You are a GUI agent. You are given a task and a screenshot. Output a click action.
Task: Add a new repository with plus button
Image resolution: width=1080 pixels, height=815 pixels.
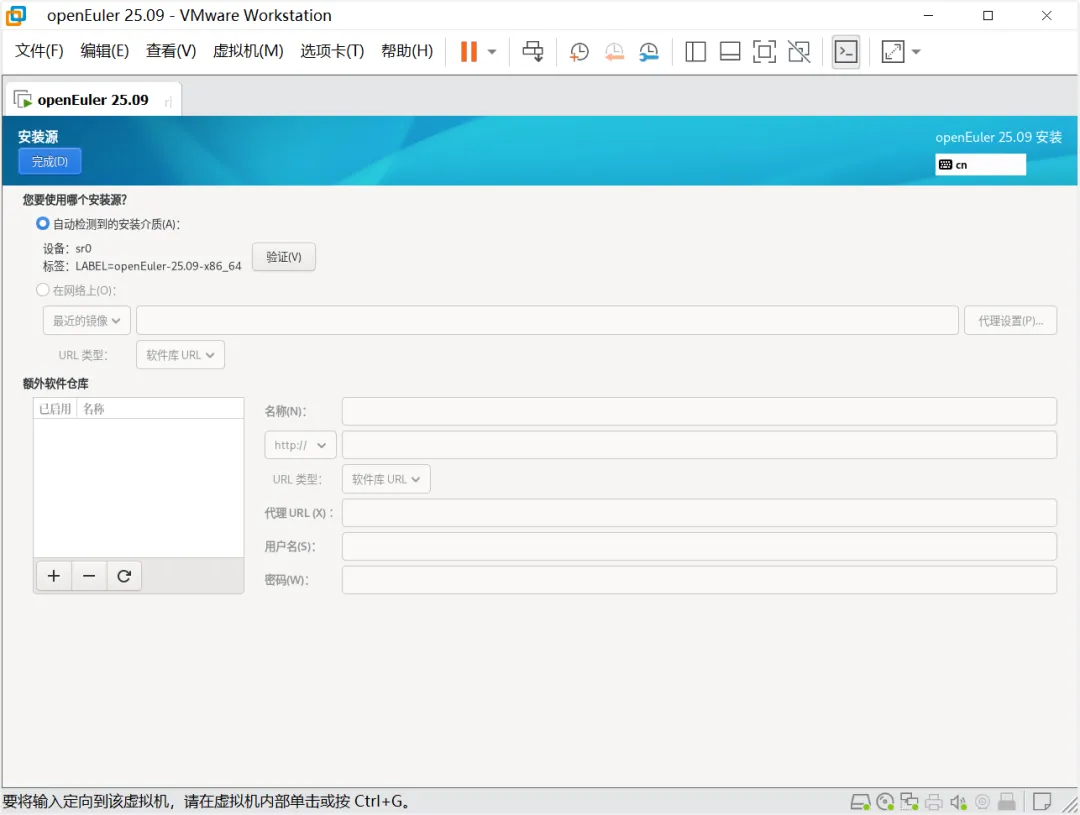pos(54,576)
